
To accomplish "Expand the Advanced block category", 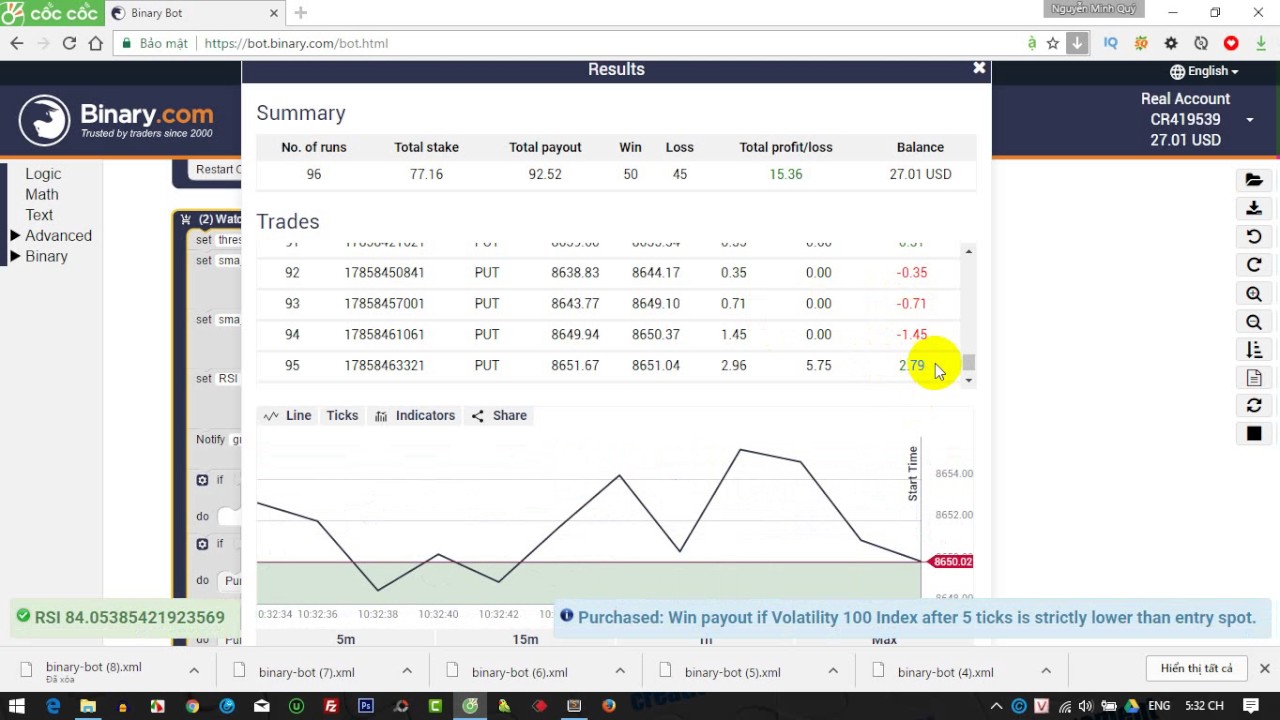I will [x=51, y=235].
